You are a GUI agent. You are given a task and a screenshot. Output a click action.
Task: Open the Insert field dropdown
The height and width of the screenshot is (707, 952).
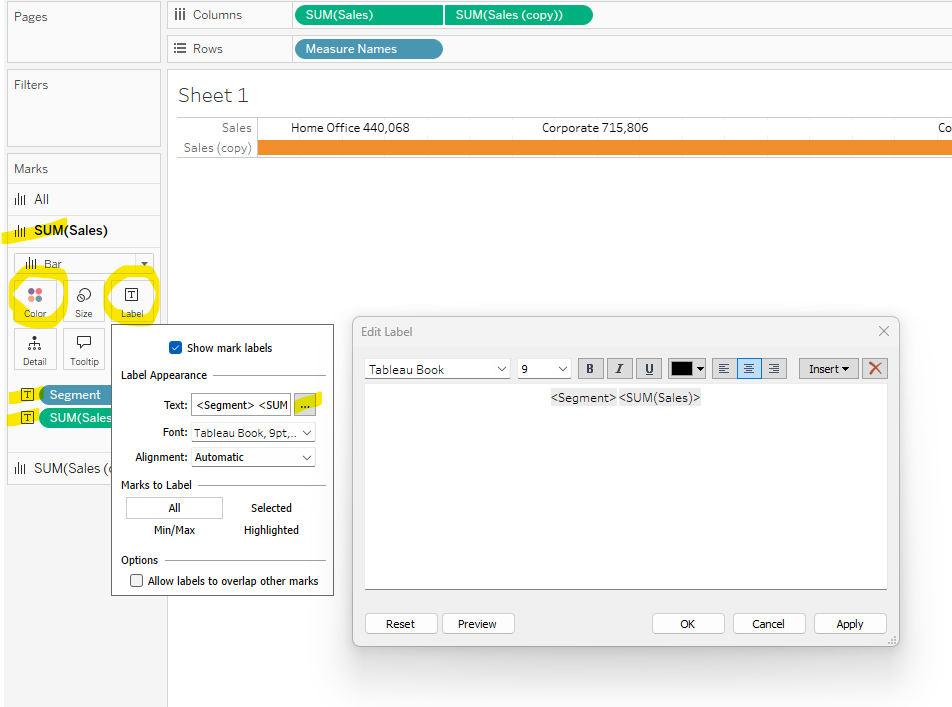pos(828,369)
